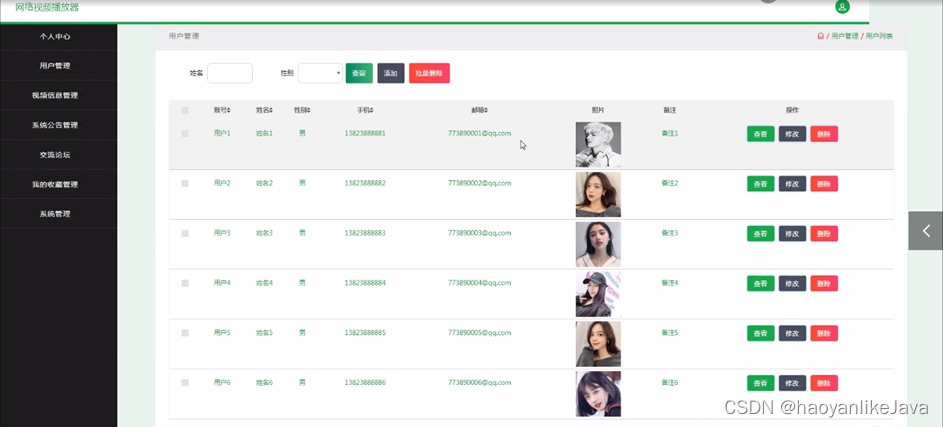Click the photo thumbnail of 用户4
Image resolution: width=943 pixels, height=427 pixels.
(x=598, y=294)
